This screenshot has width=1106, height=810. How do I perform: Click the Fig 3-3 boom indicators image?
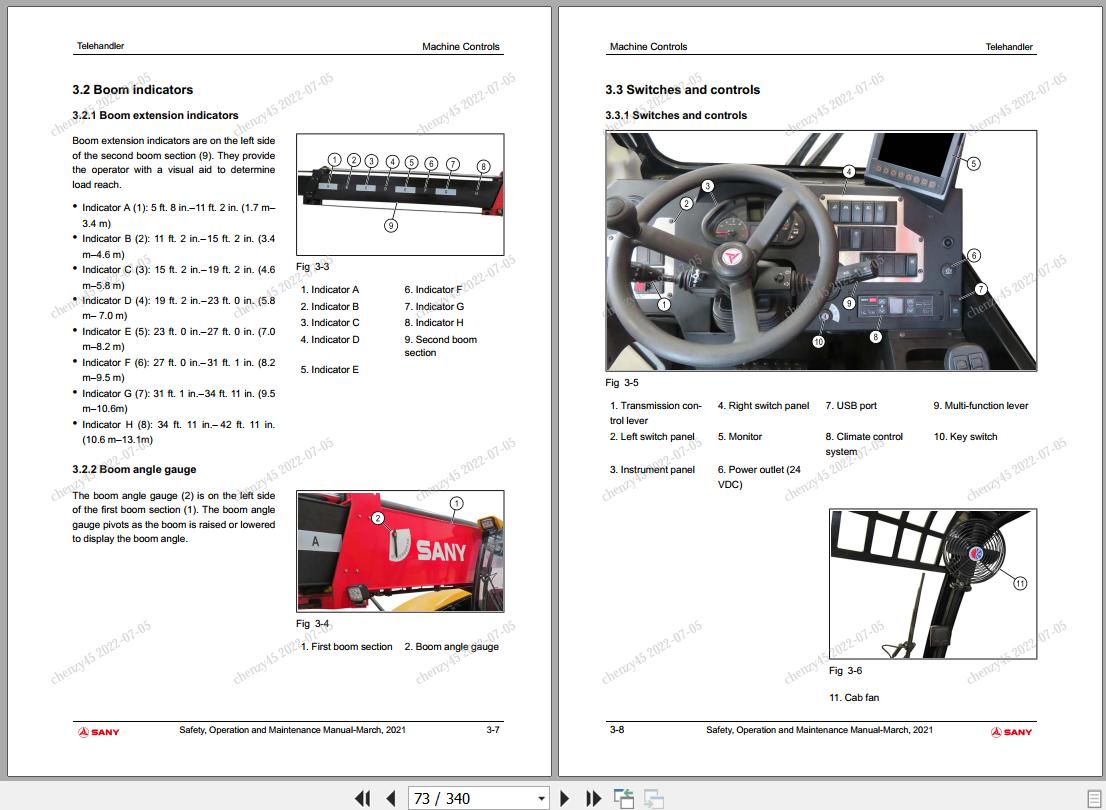pos(400,195)
